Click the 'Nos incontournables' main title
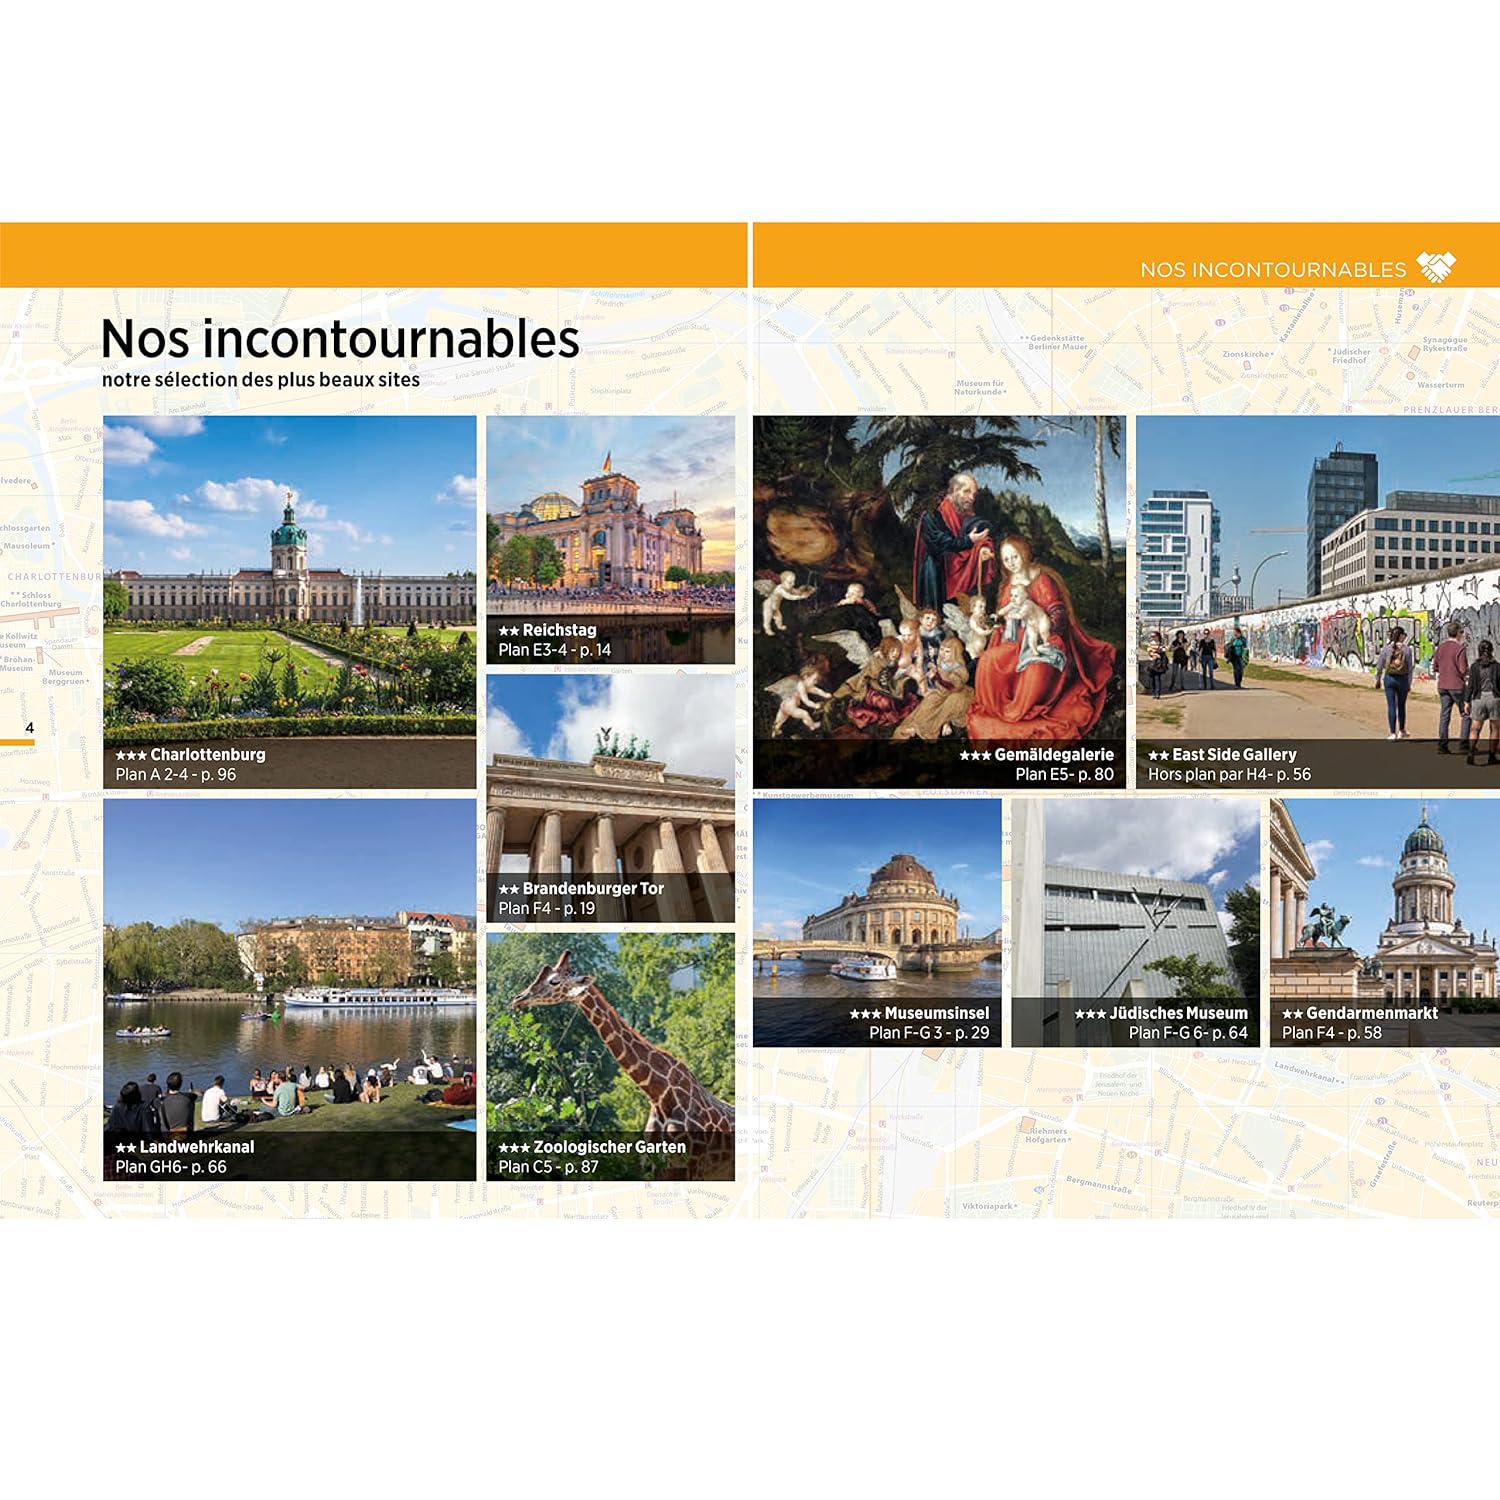 (x=340, y=339)
